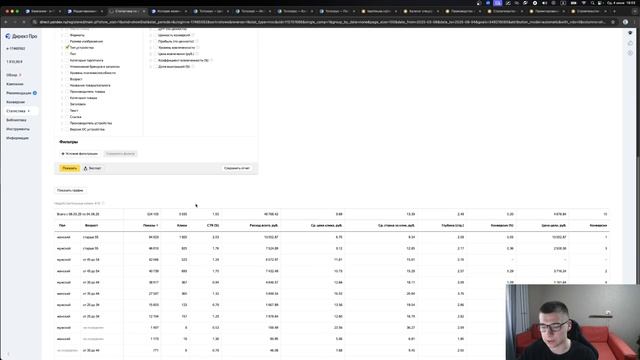Click the Конверсия (%) column header
Image resolution: width=640 pixels, height=360 pixels.
(x=502, y=225)
